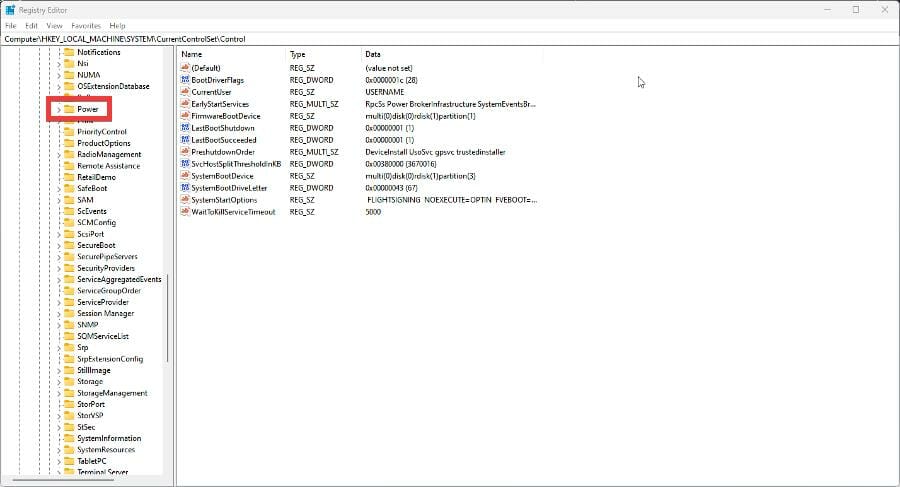Open the Help menu
900x487 pixels.
pos(118,26)
